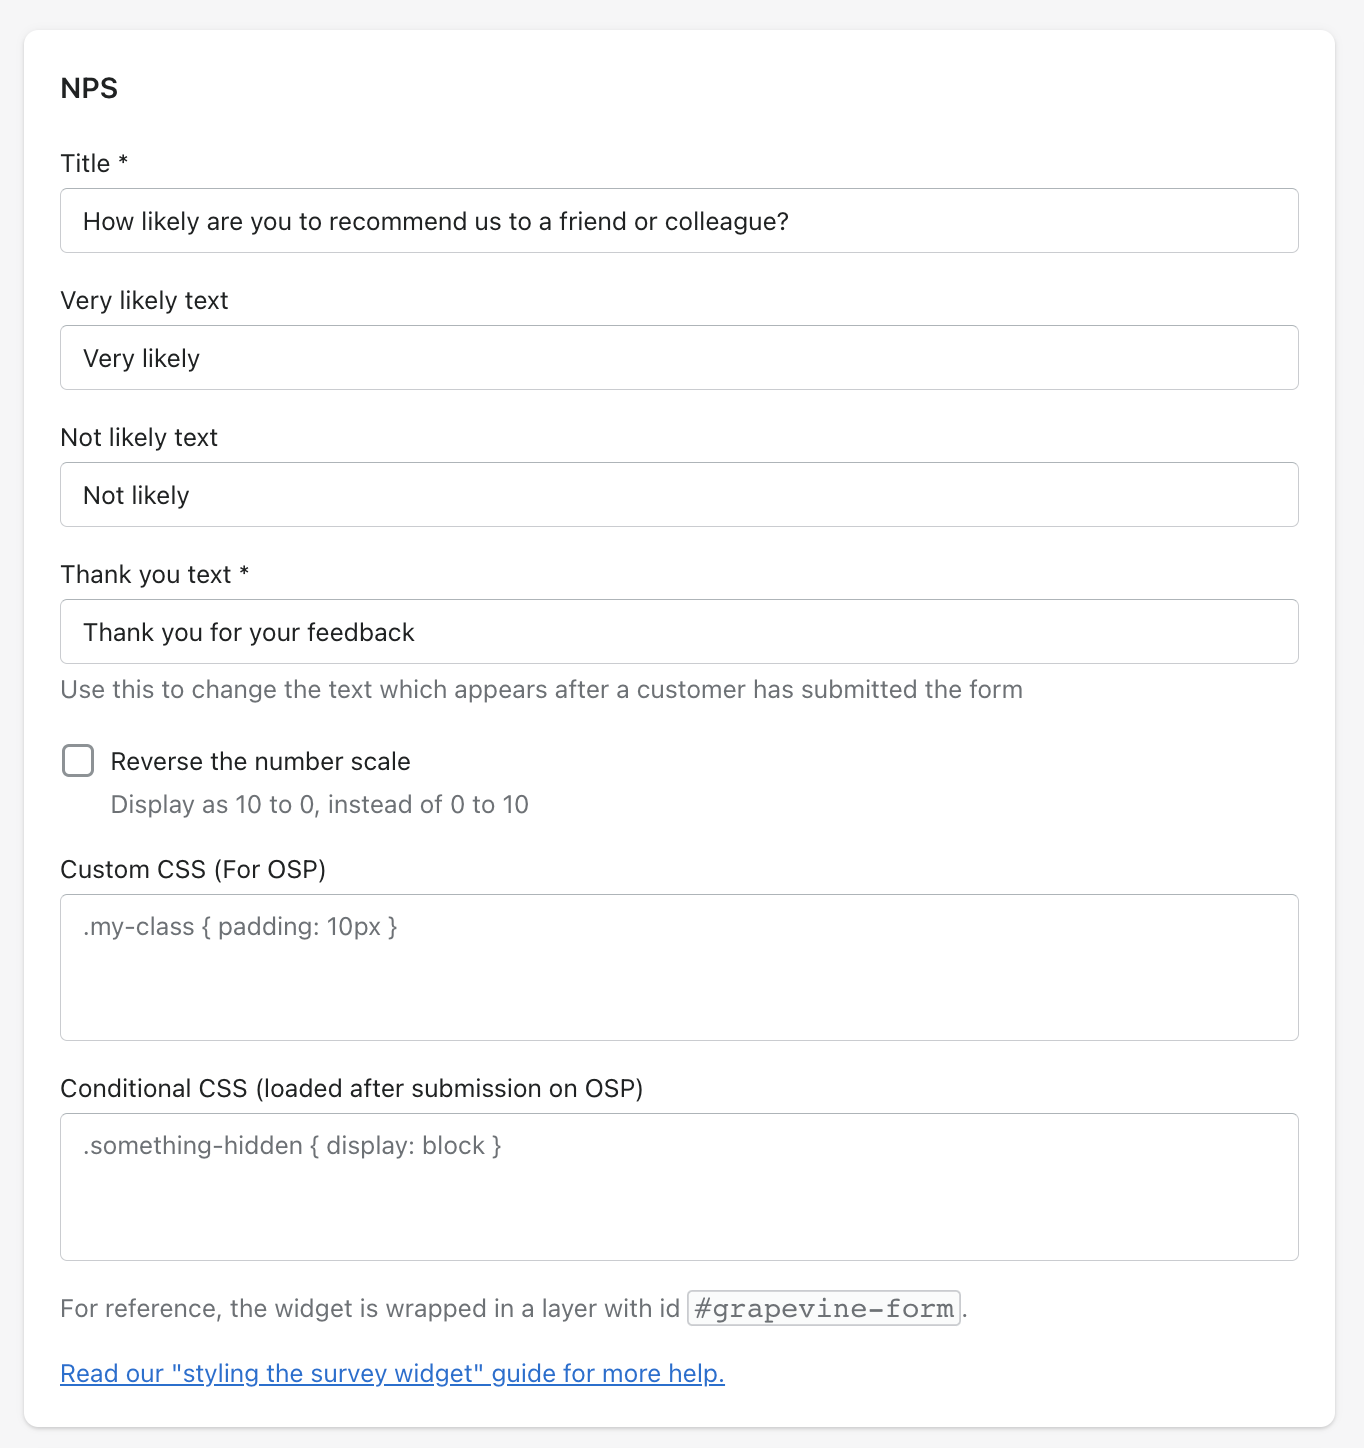1364x1448 pixels.
Task: Click the Title input field
Action: click(x=679, y=221)
